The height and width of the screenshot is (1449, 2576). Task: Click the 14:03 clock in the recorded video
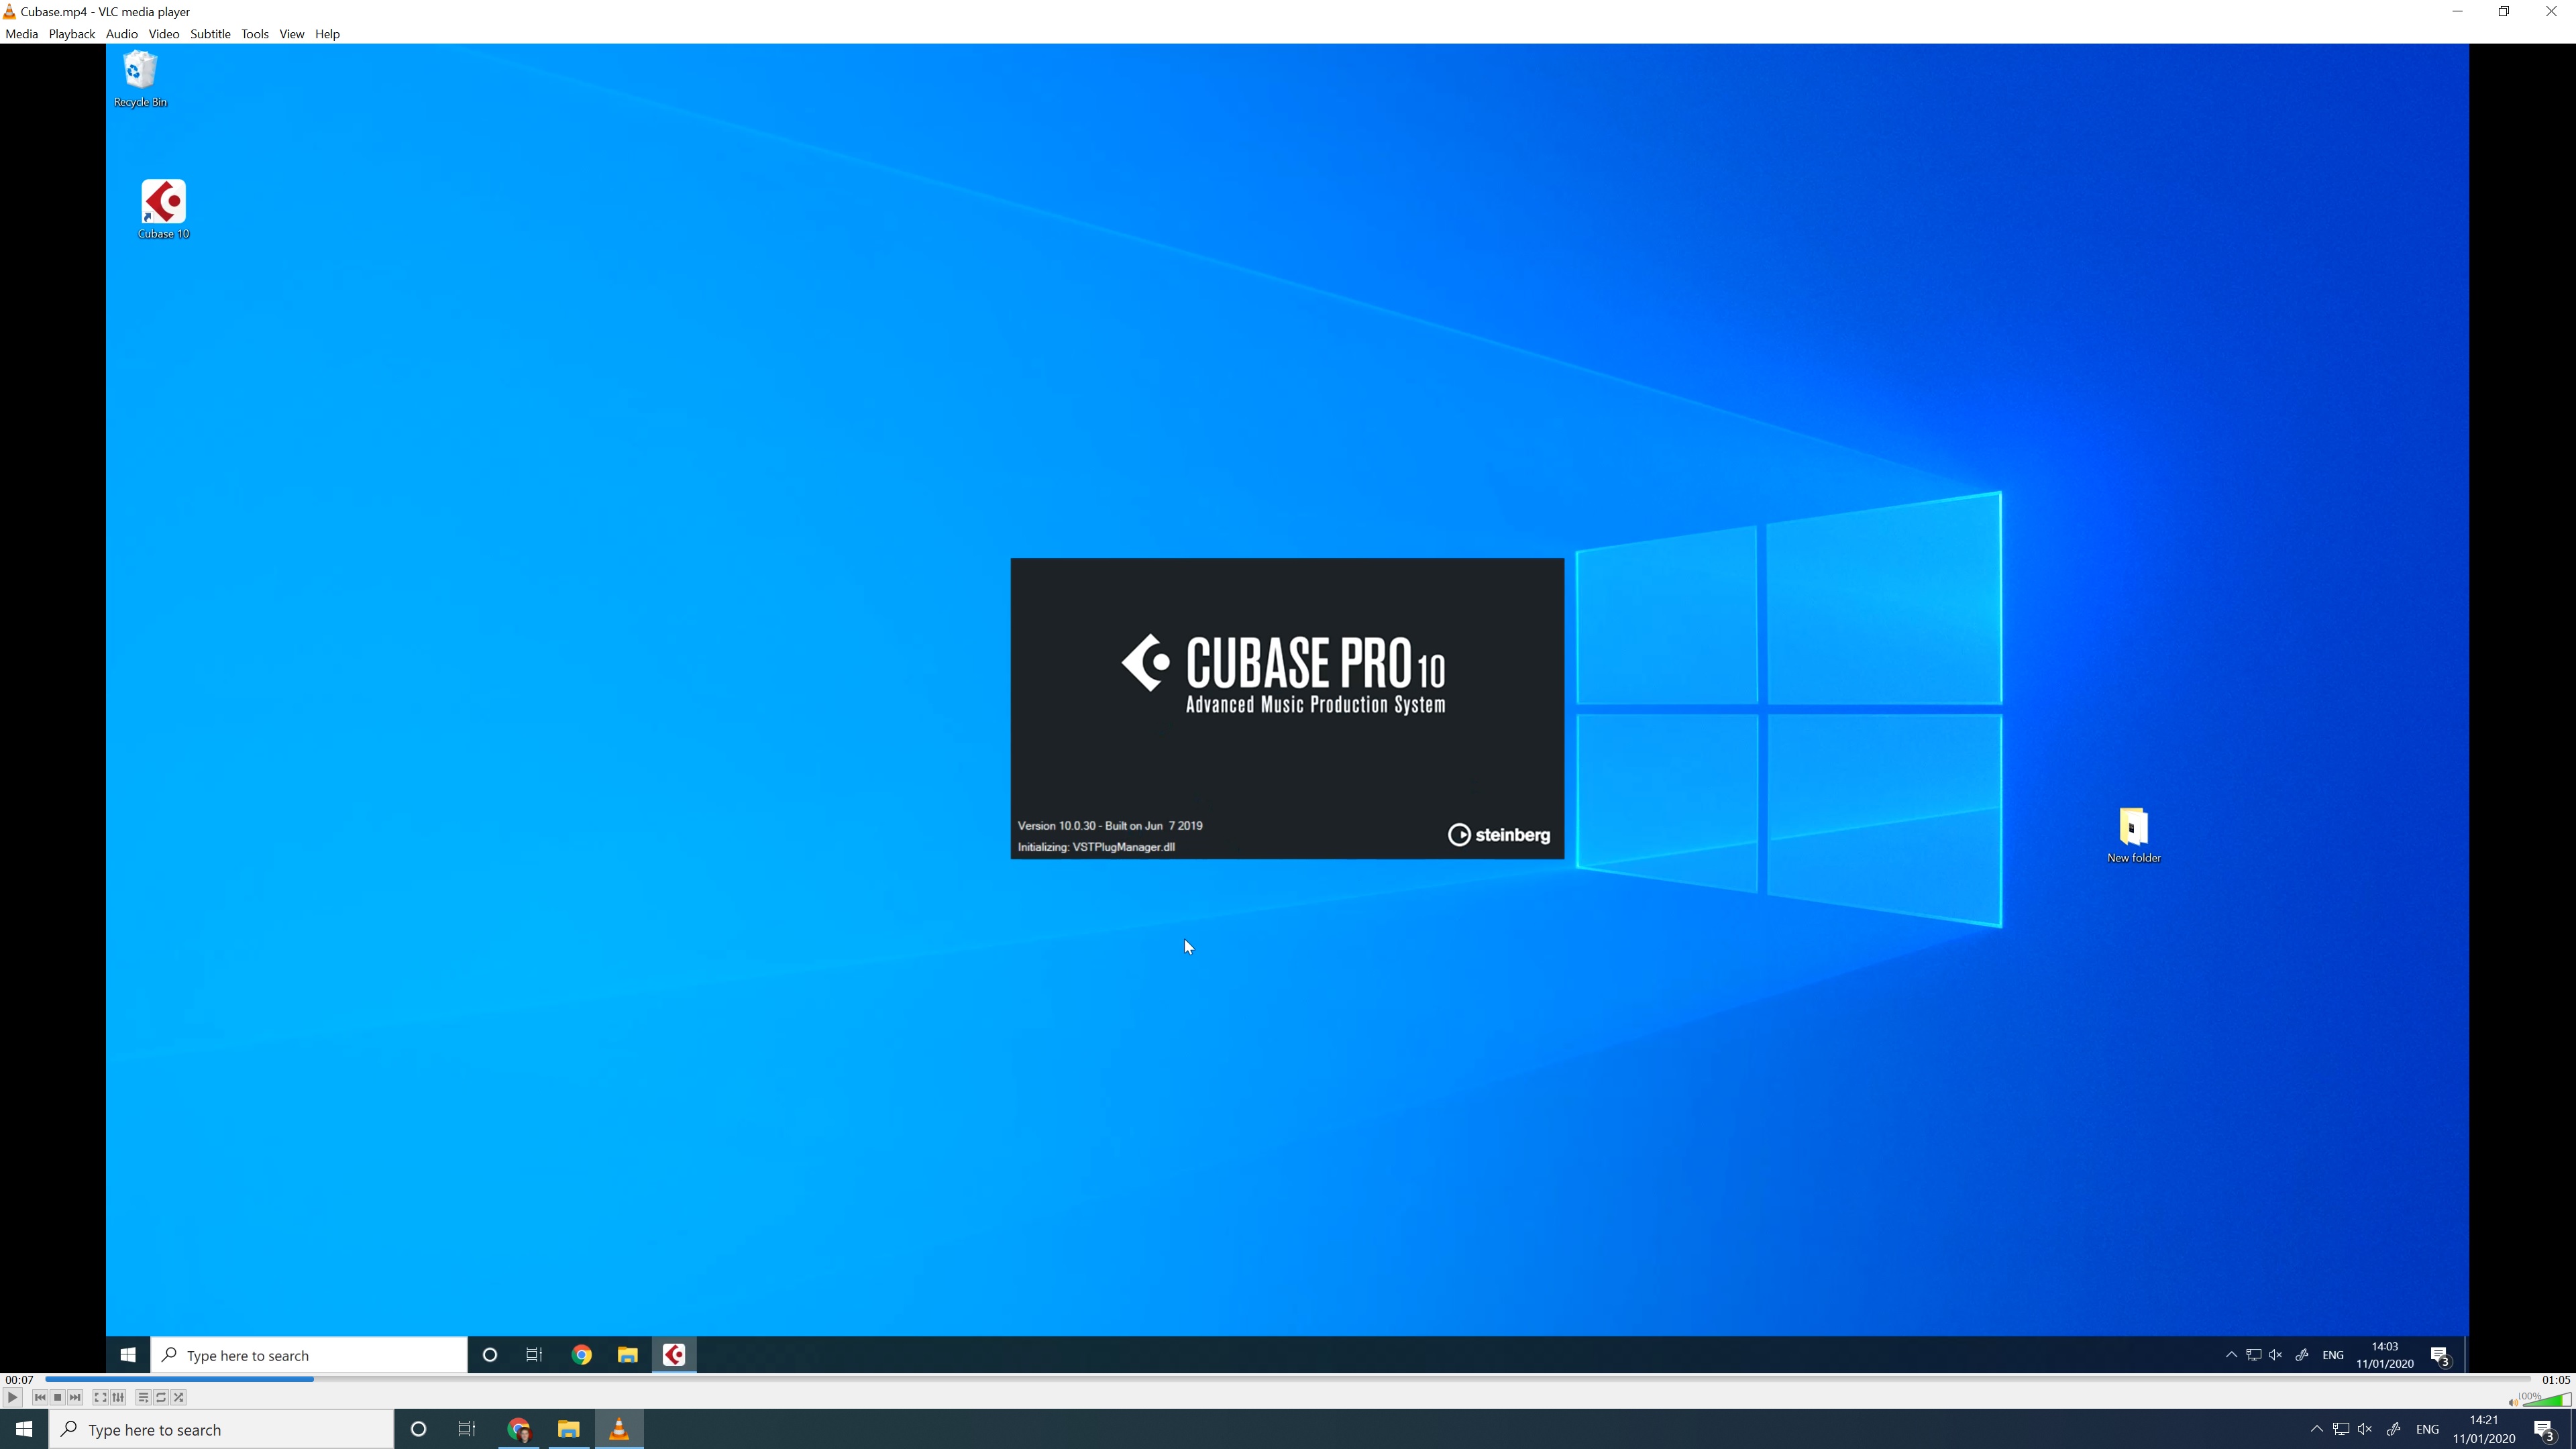[x=2385, y=1355]
